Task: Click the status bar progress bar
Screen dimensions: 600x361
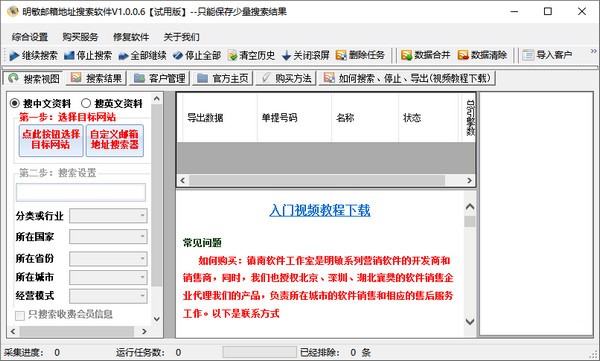Action: coord(259,352)
